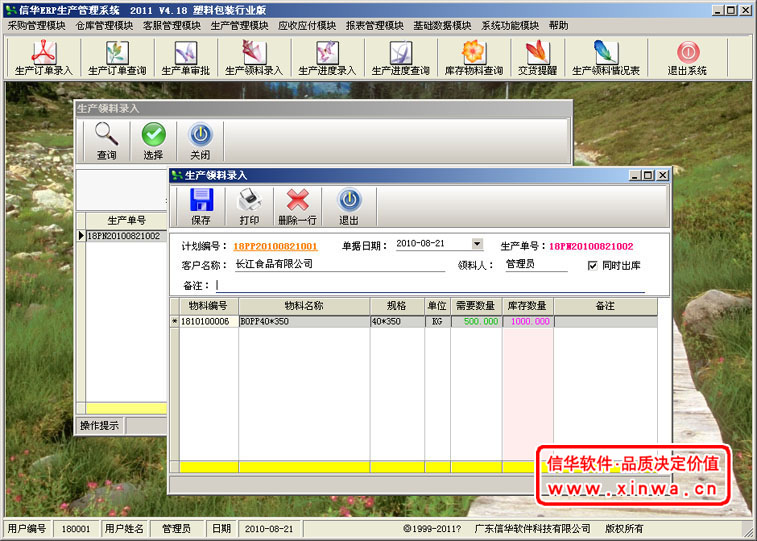Open 生产进度查询 toolbar icon
757x541 pixels.
pos(401,58)
